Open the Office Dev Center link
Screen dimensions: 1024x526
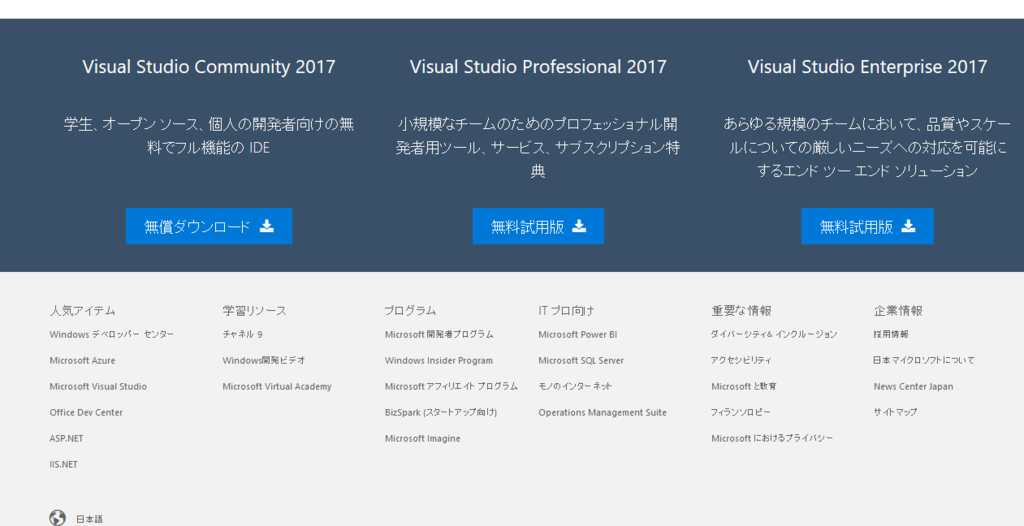pos(86,413)
